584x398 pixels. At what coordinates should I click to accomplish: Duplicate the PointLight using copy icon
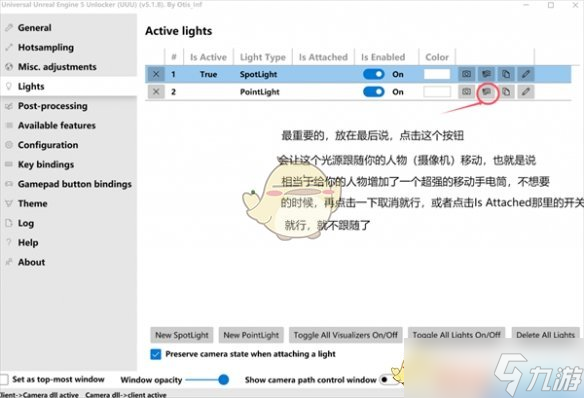(506, 92)
